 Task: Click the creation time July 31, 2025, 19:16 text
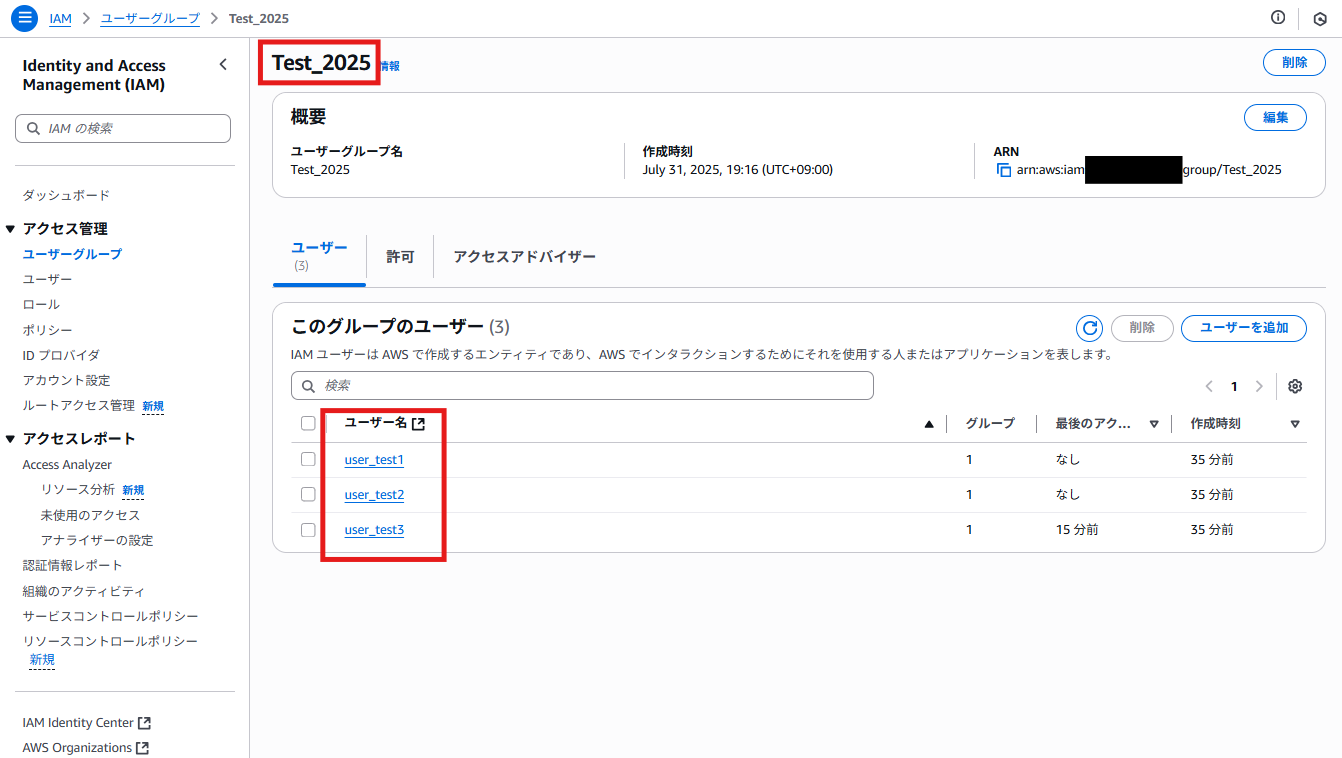(738, 170)
